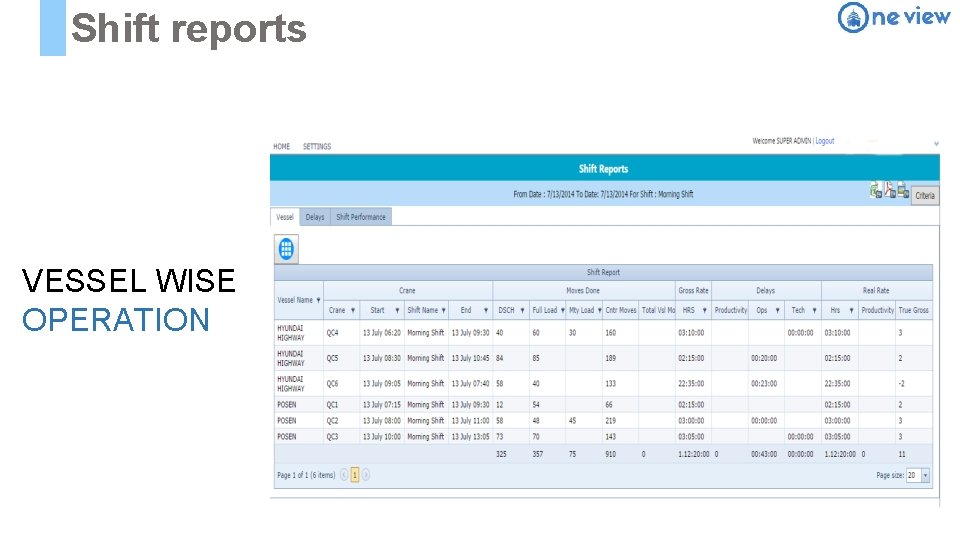Screen dimensions: 960x540
Task: Export shift report to Excel
Action: click(876, 190)
